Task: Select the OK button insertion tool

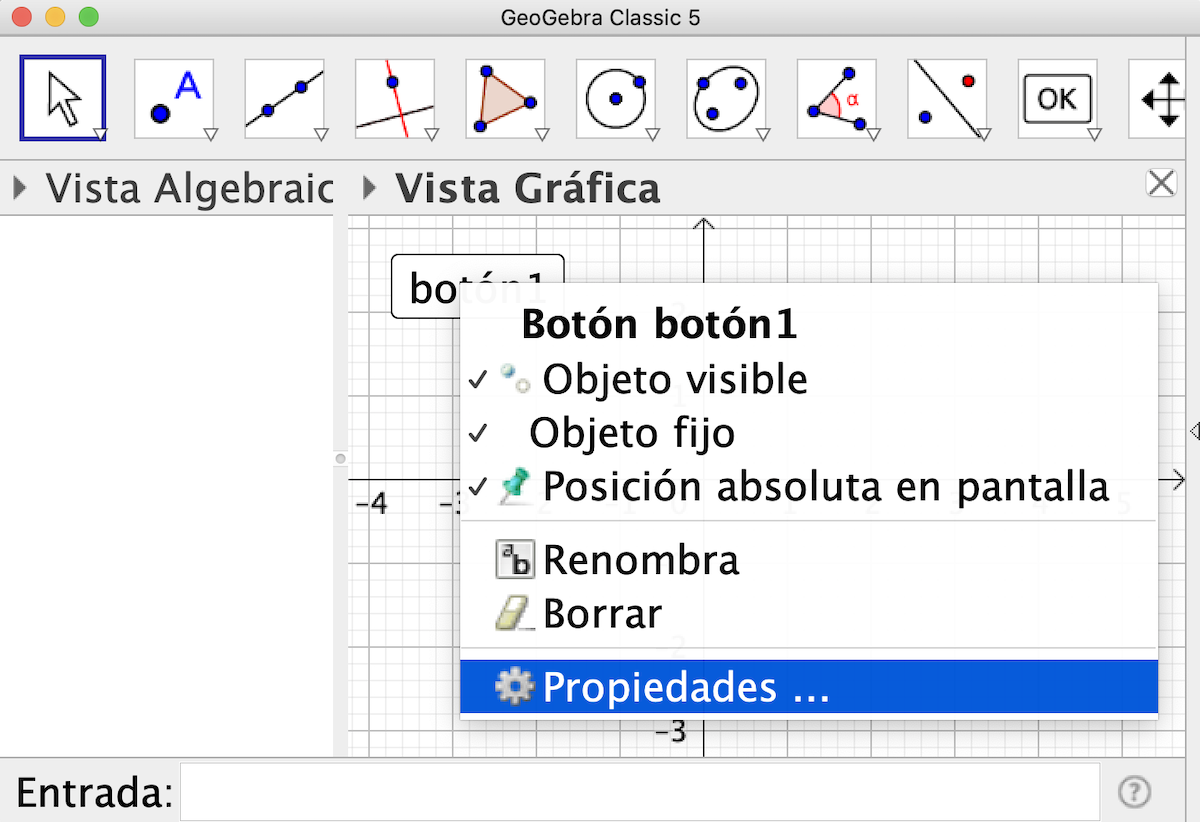Action: [x=1059, y=98]
